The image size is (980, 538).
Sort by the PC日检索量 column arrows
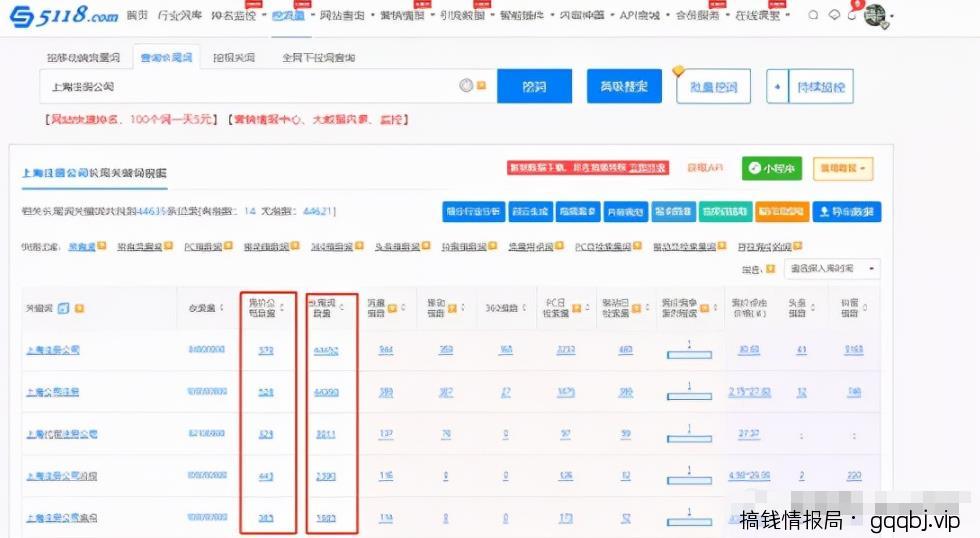click(587, 307)
